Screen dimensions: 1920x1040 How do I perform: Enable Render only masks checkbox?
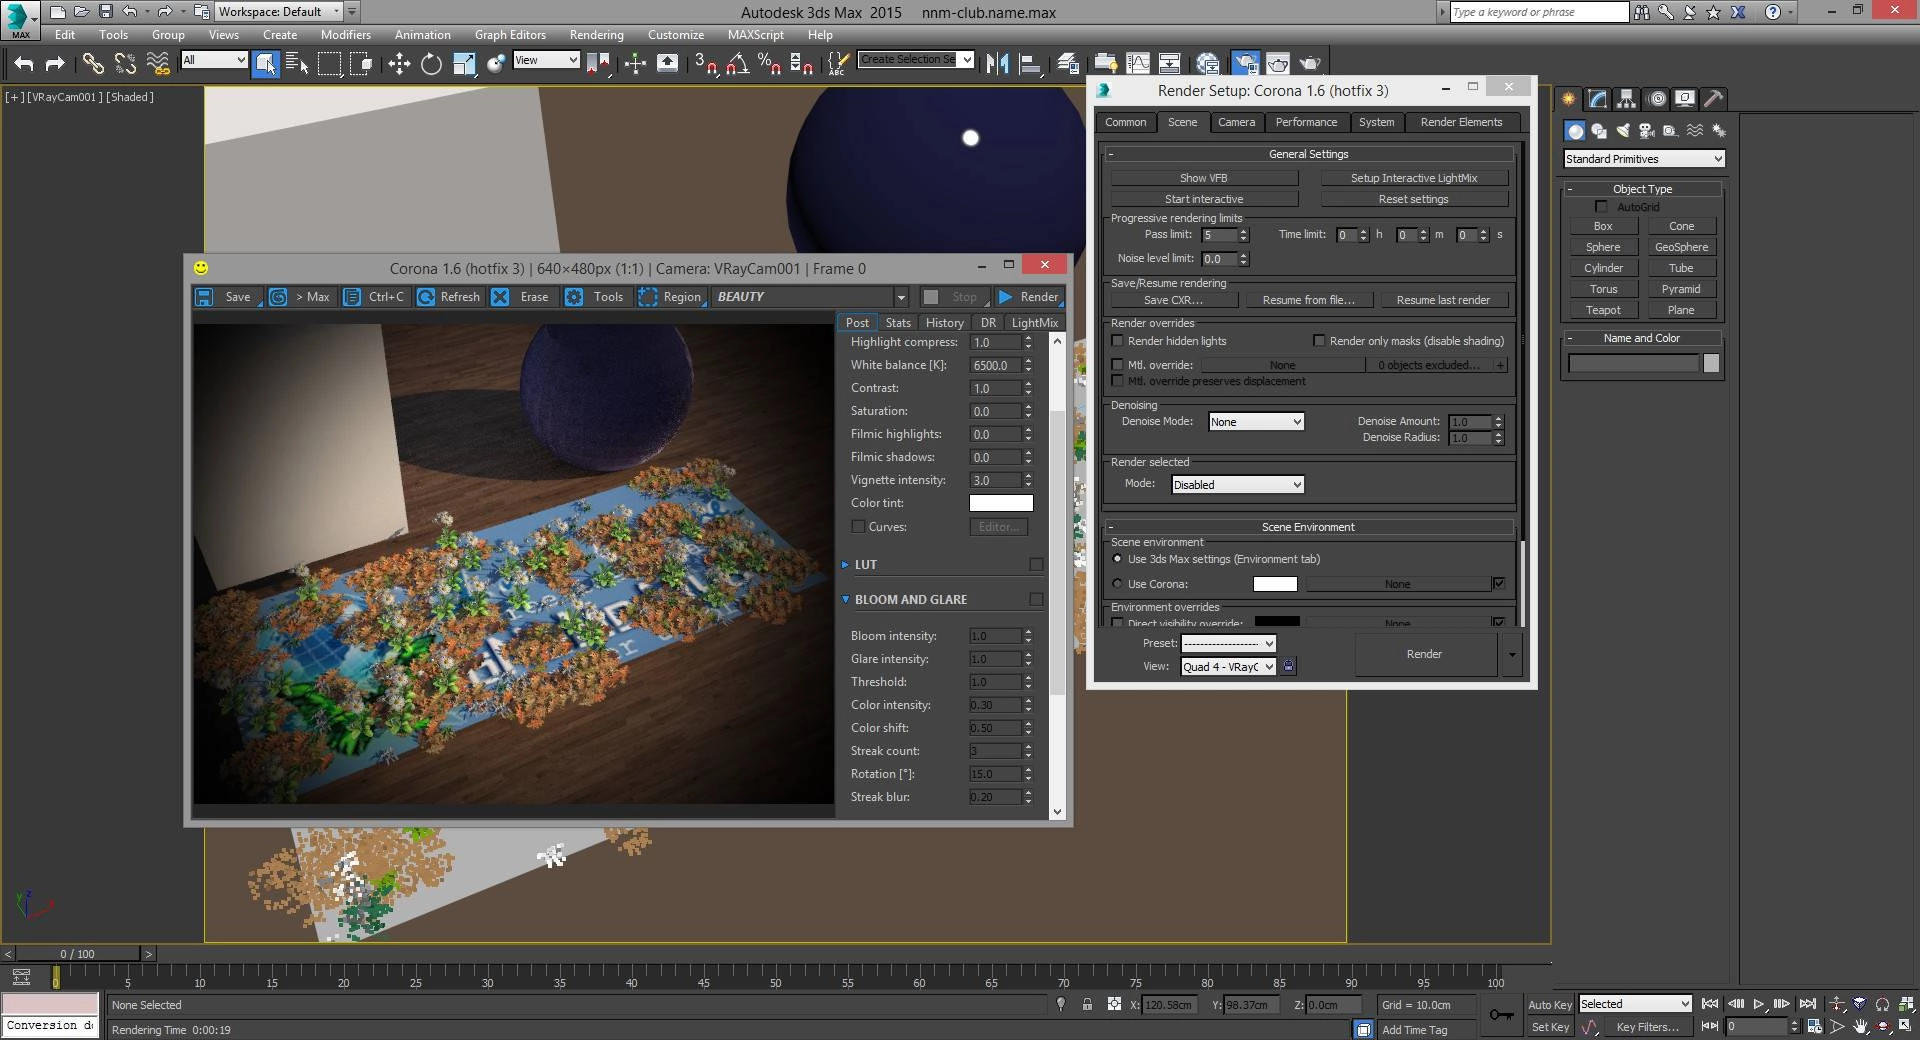pos(1319,341)
